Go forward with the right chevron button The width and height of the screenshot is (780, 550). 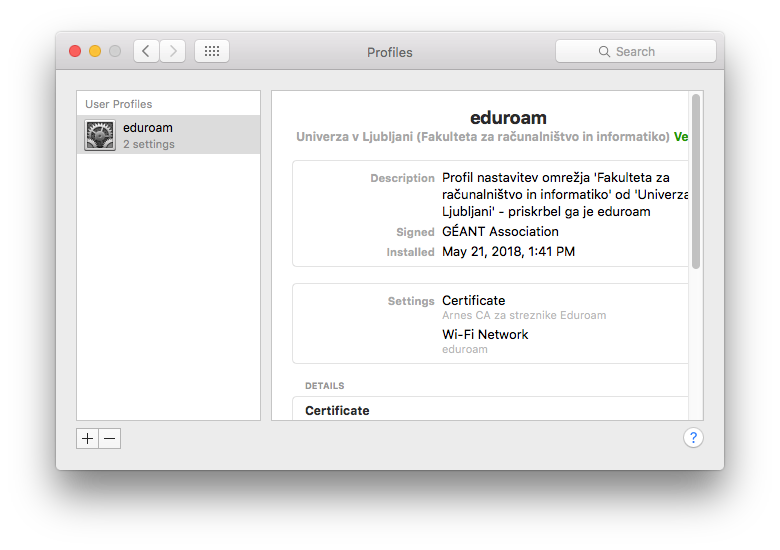173,51
